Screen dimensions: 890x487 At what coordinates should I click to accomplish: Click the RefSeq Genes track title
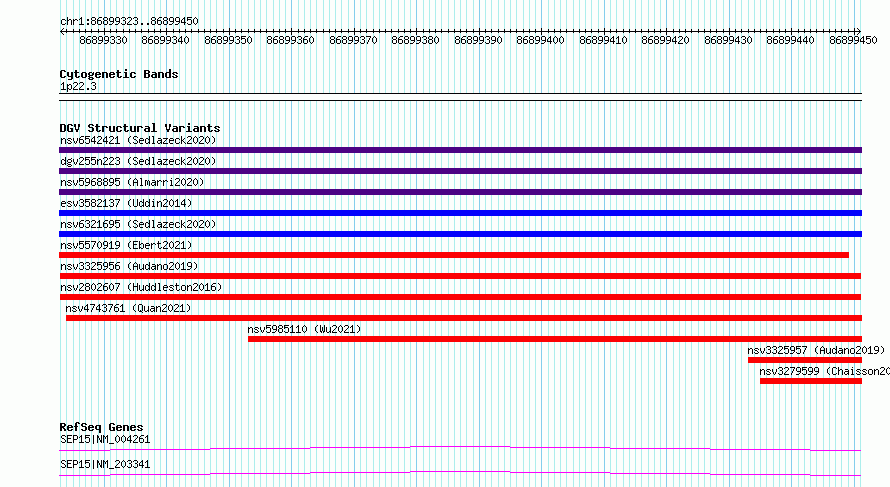point(101,427)
